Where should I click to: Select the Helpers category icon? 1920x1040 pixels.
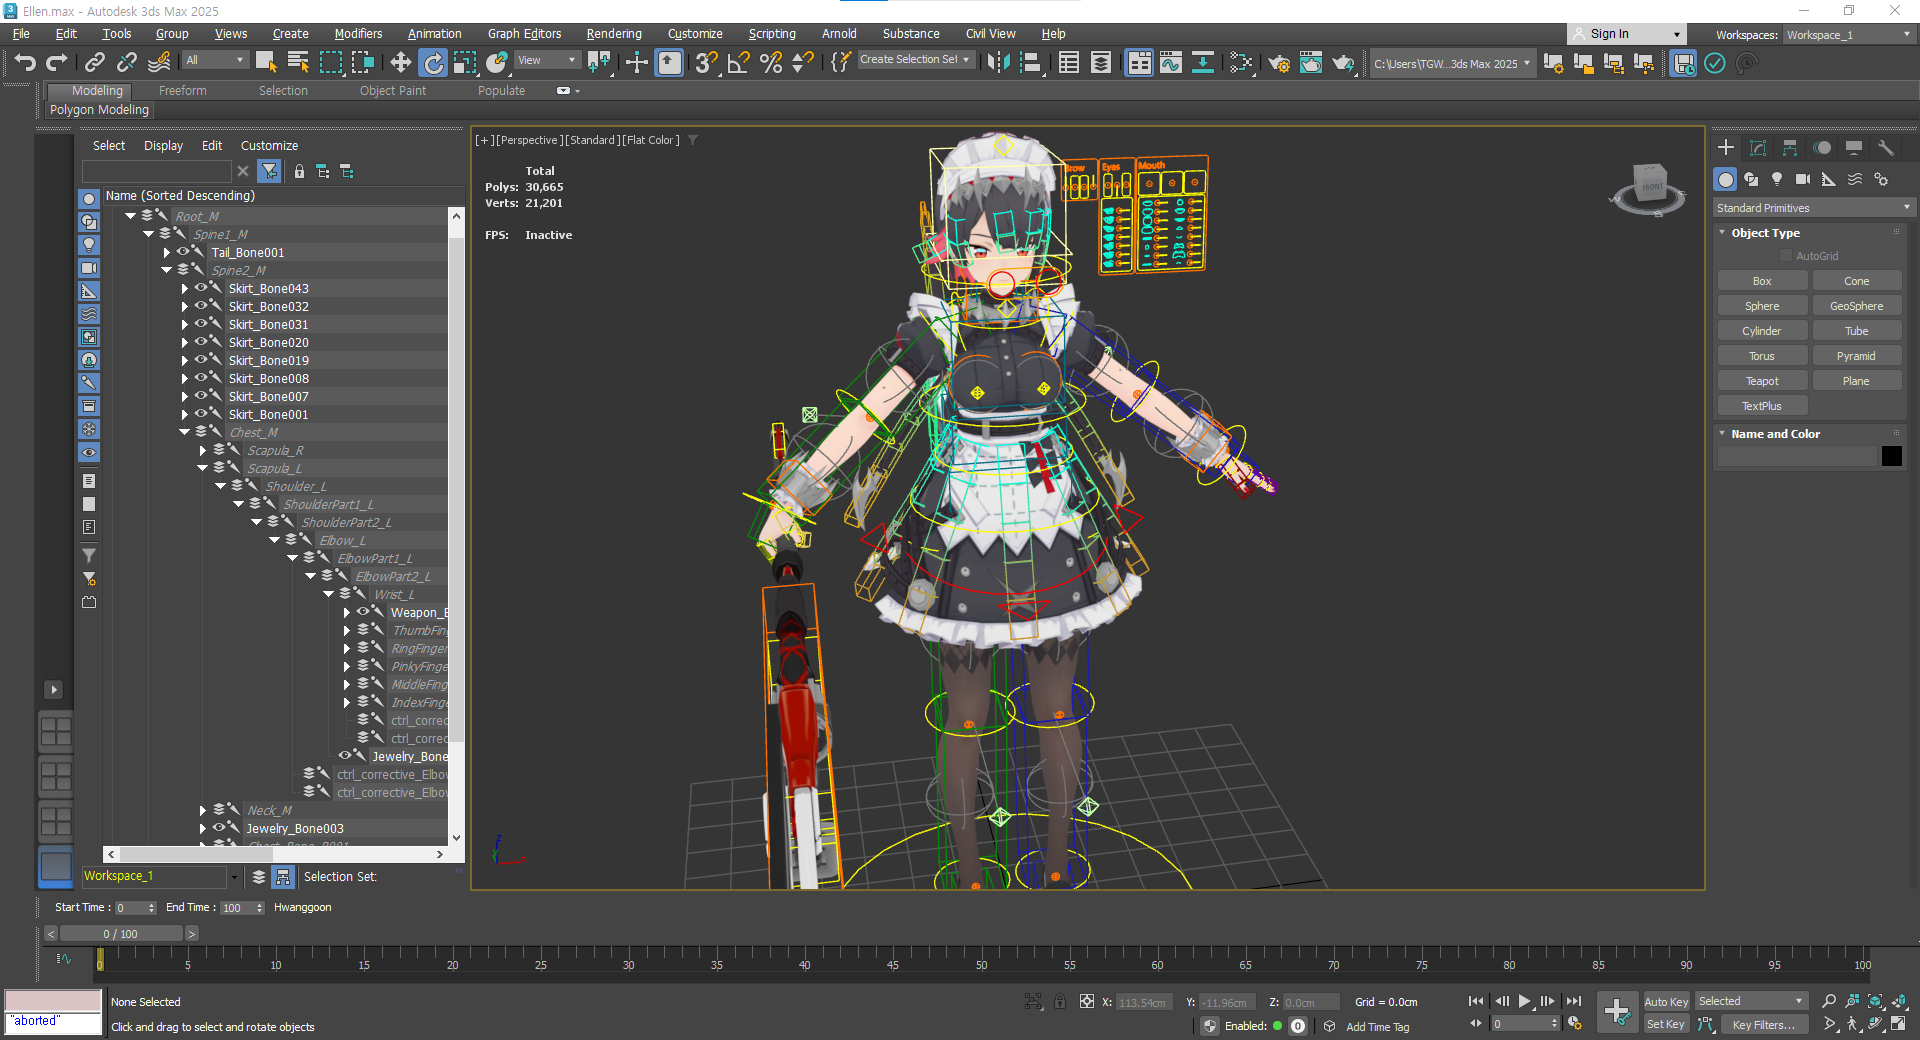coord(1829,179)
